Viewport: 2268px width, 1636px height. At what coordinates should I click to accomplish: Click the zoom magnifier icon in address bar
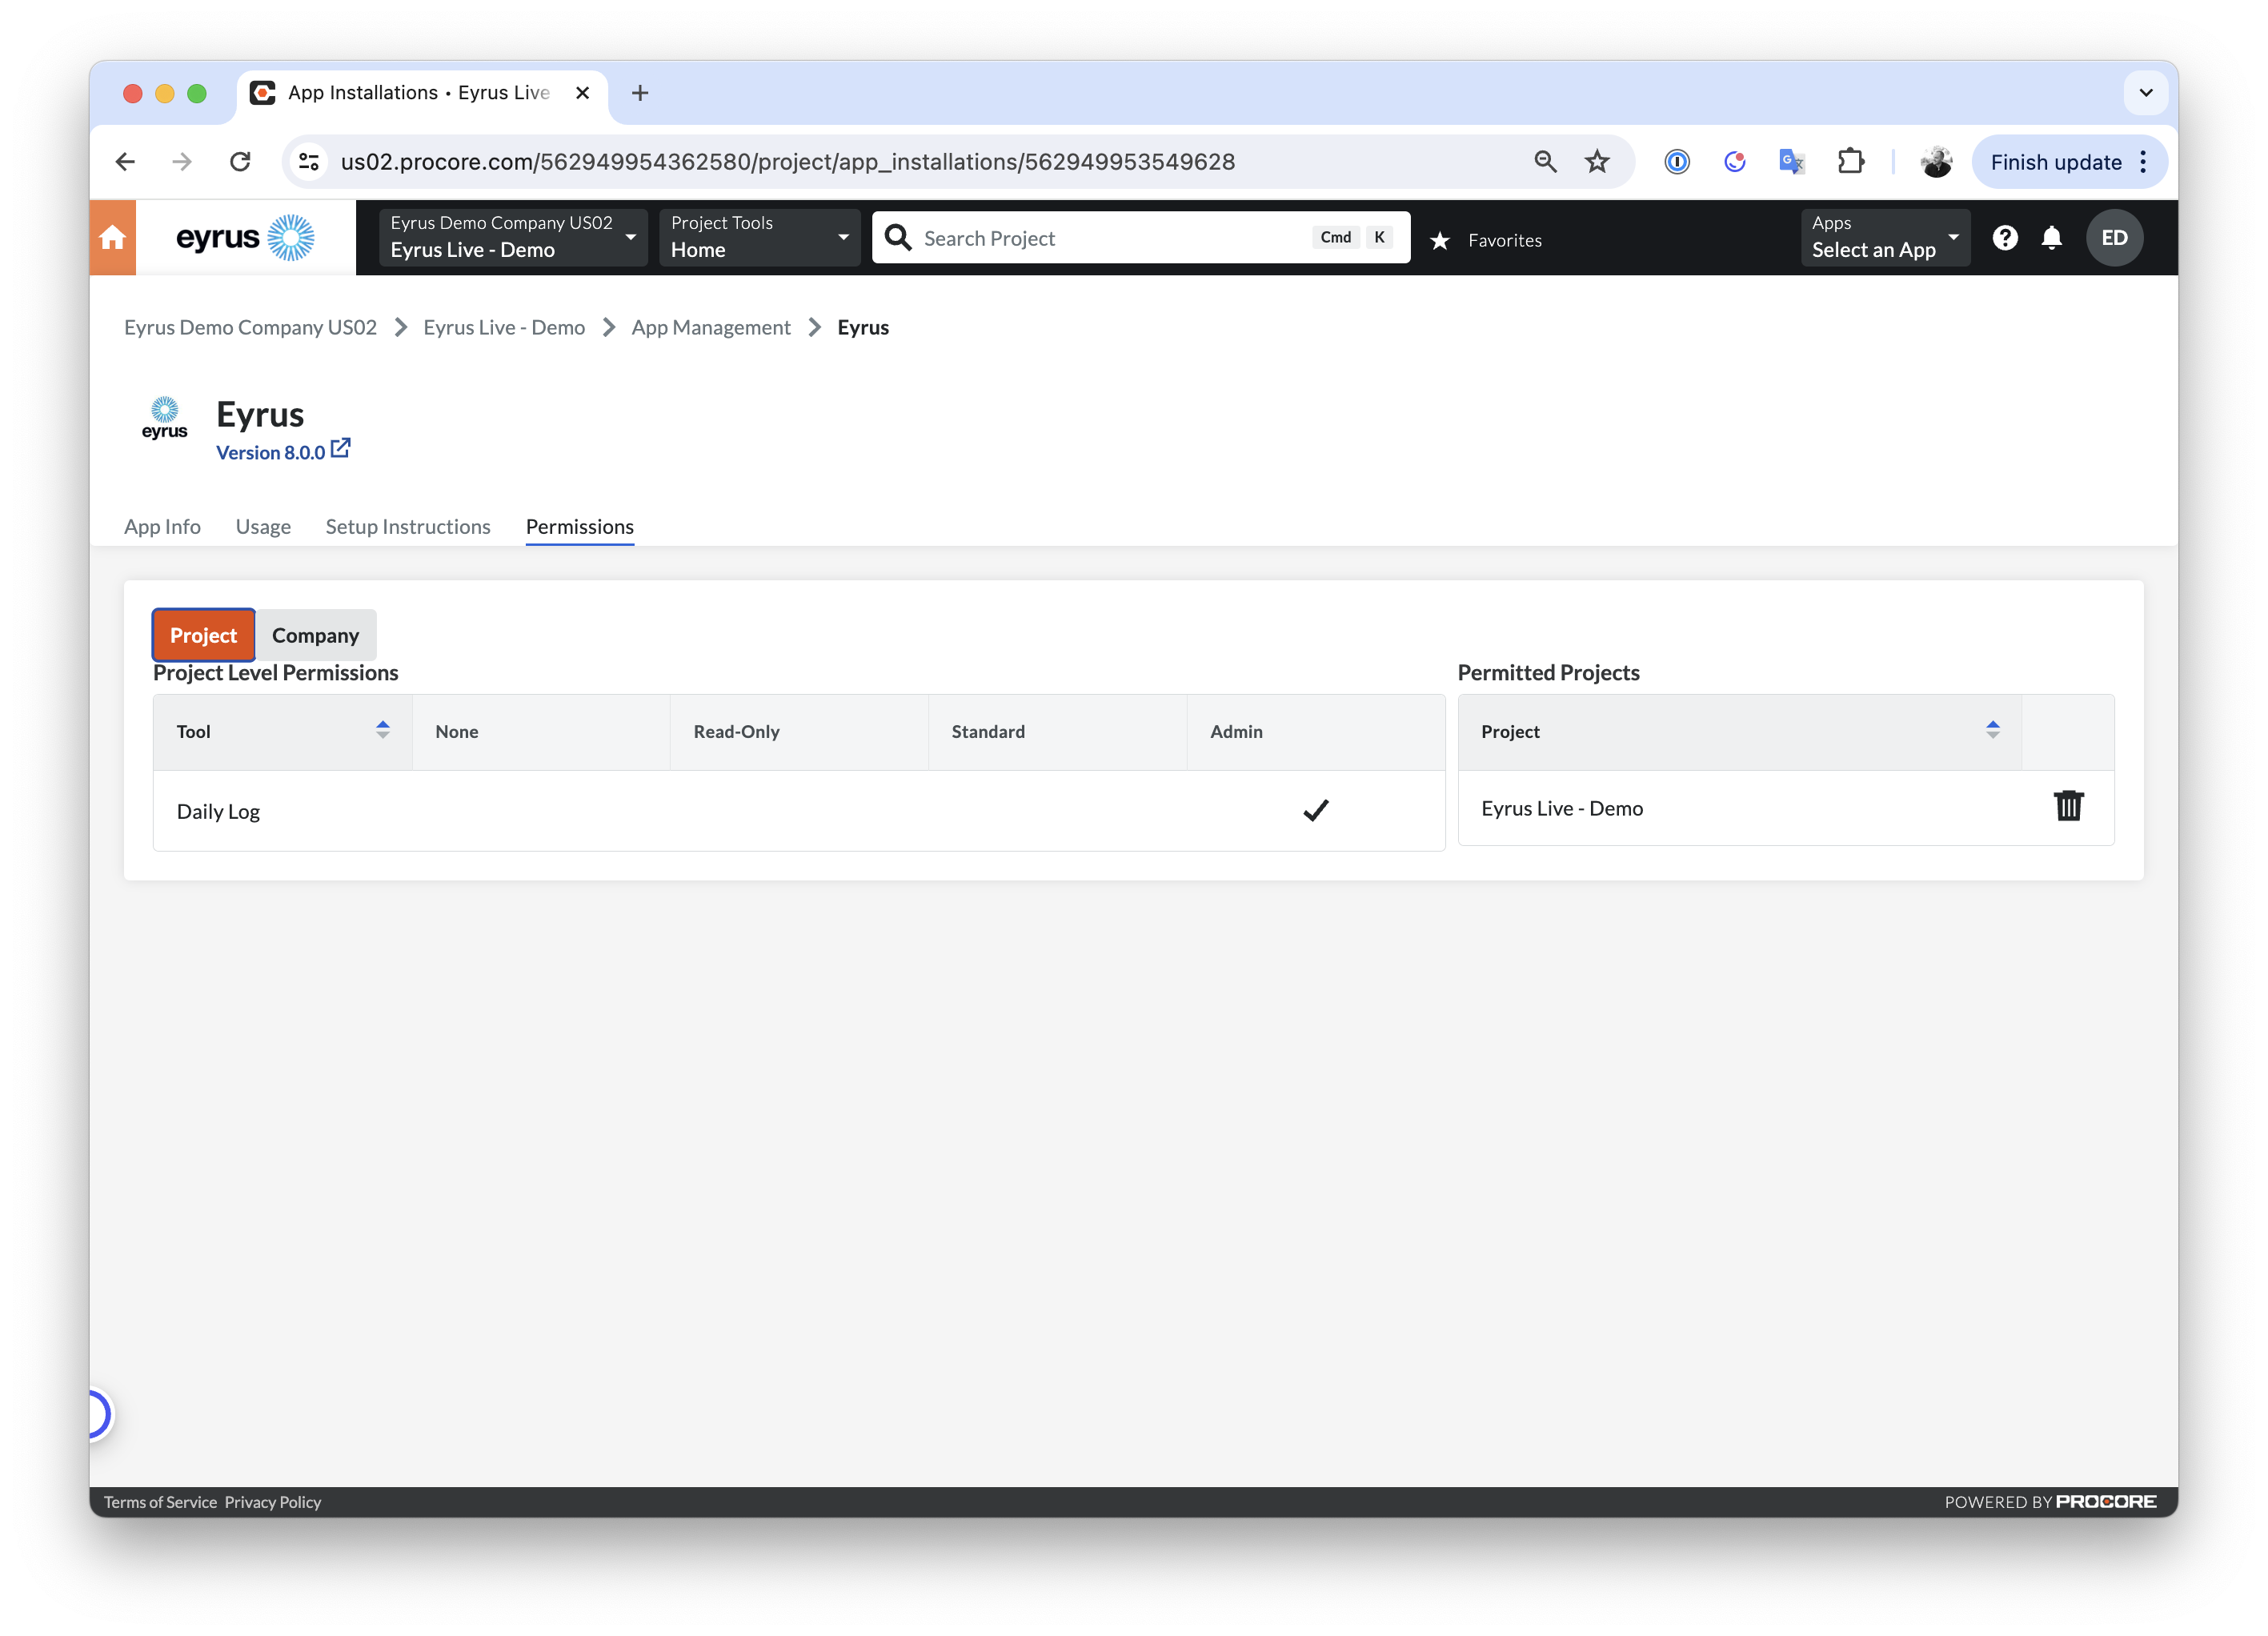1545,162
